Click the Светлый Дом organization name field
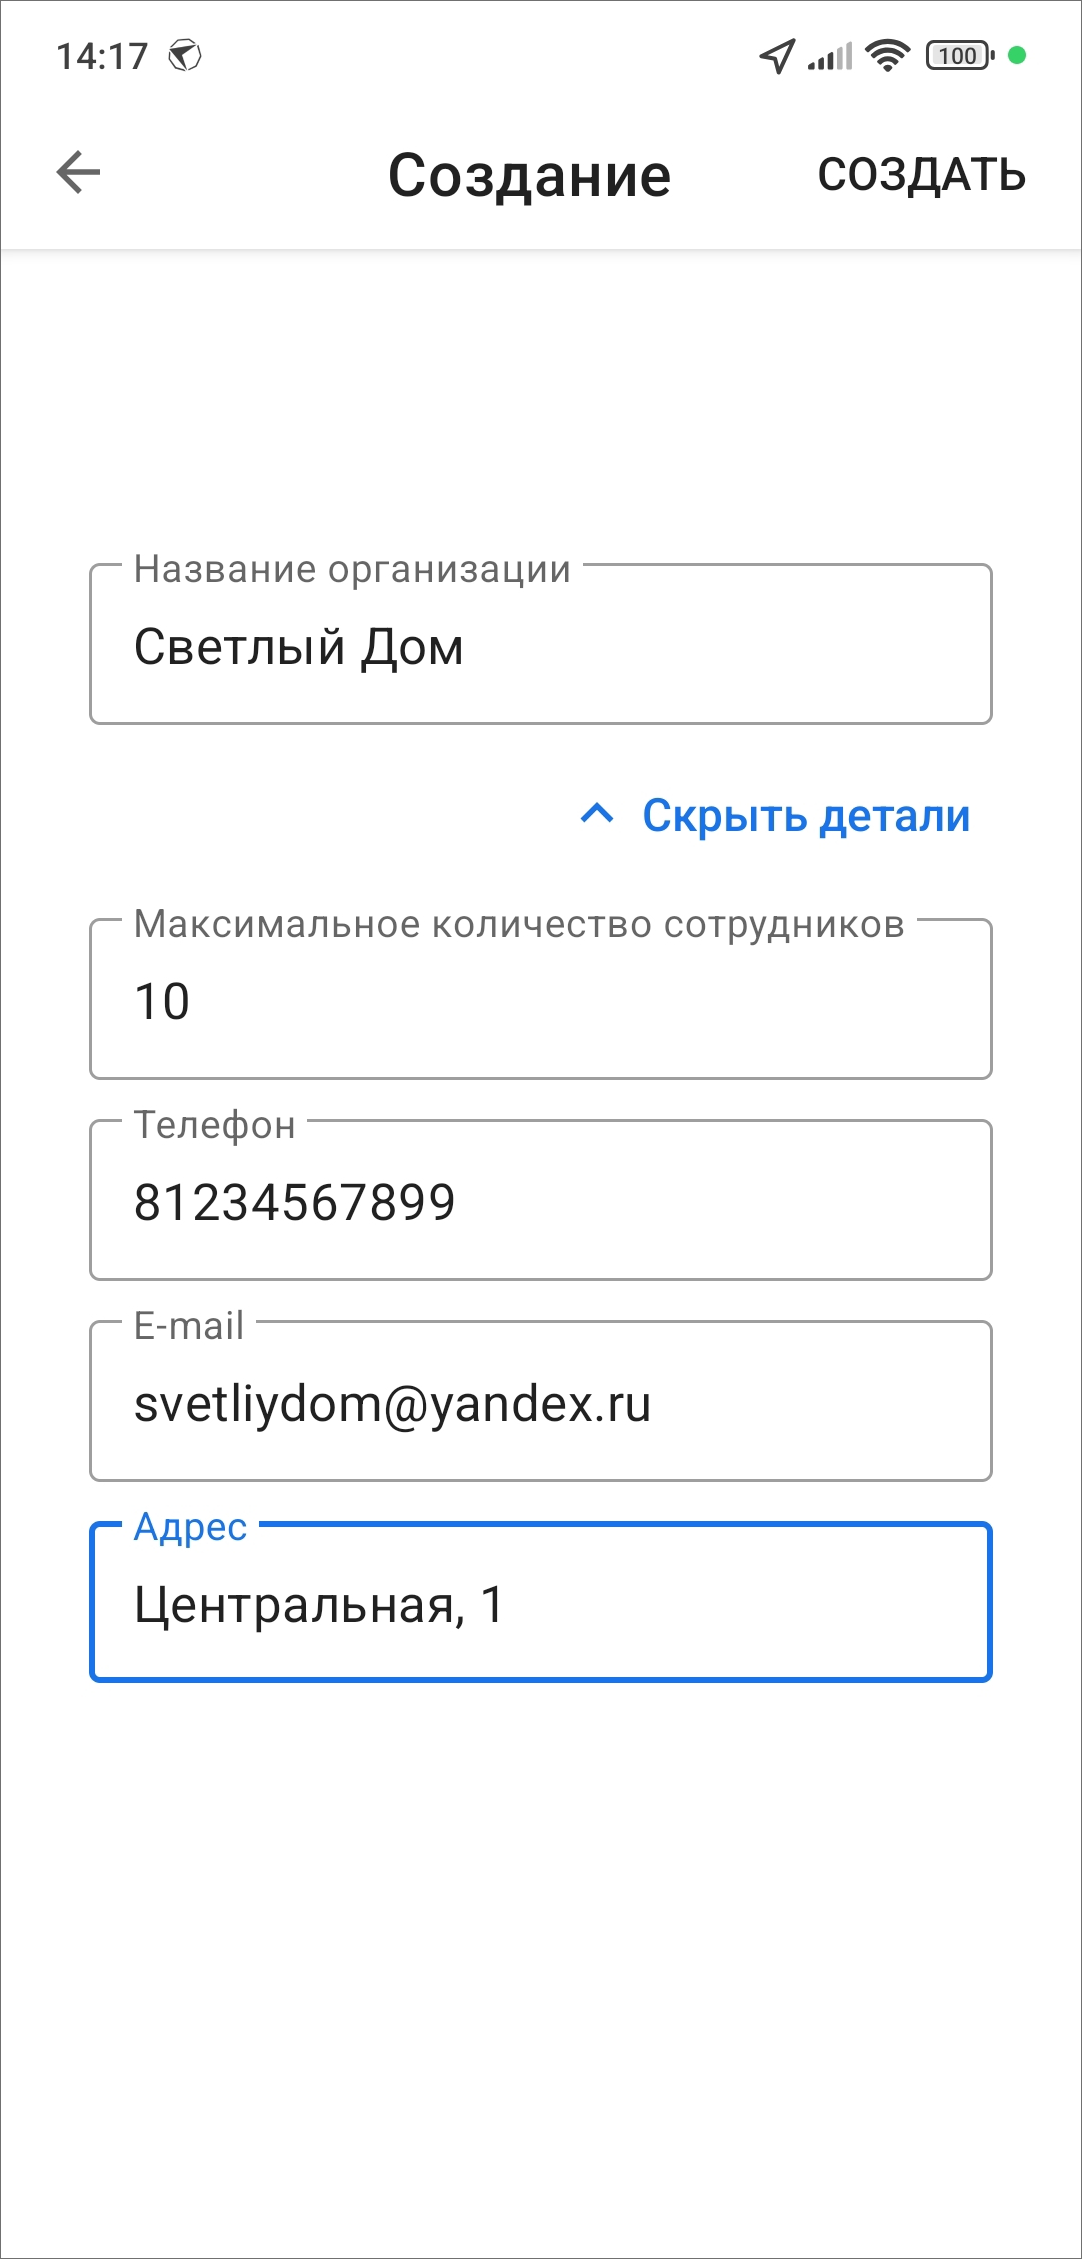1082x2259 pixels. pyautogui.click(x=540, y=647)
